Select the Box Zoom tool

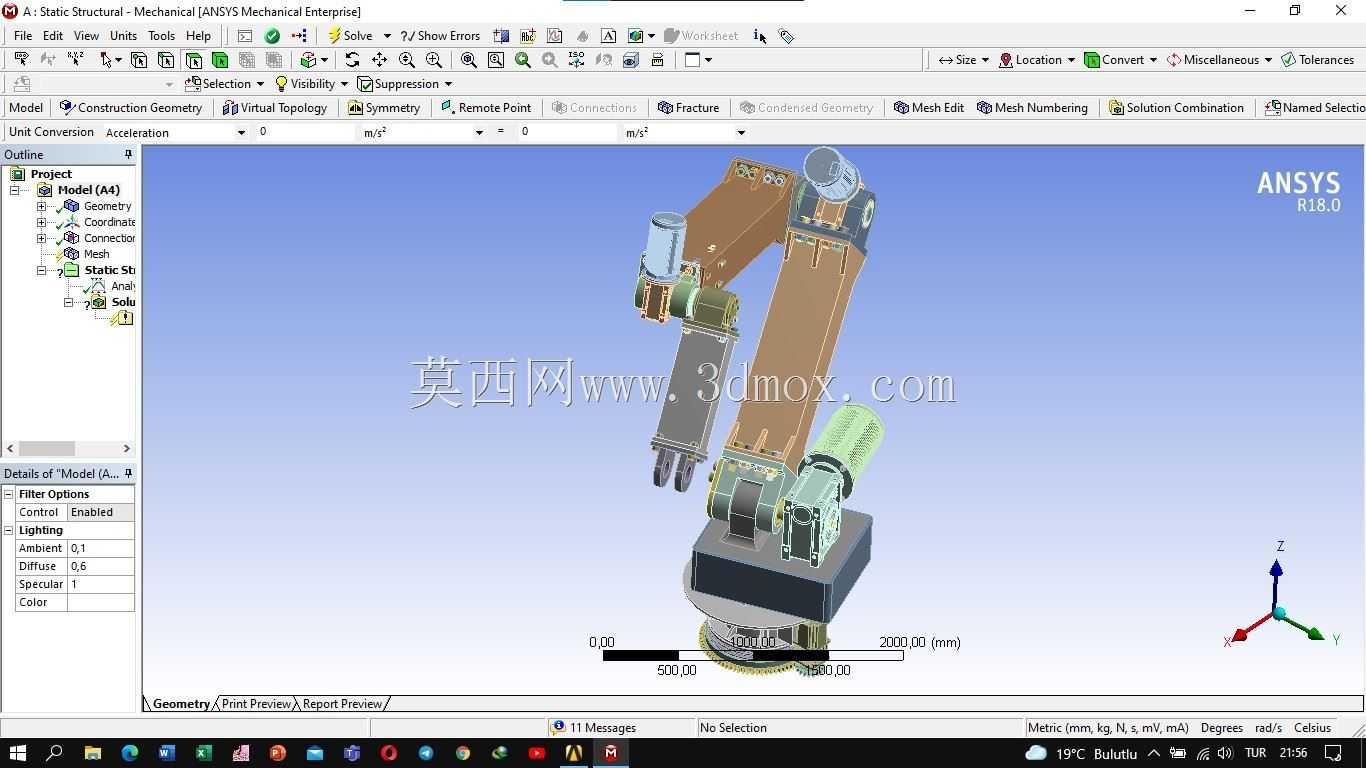[x=433, y=60]
